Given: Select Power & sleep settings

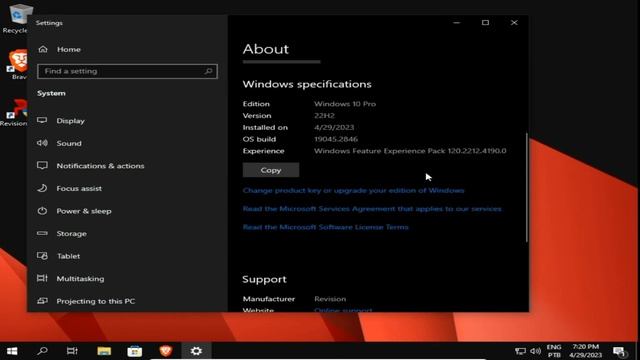Looking at the screenshot, I should pos(84,211).
